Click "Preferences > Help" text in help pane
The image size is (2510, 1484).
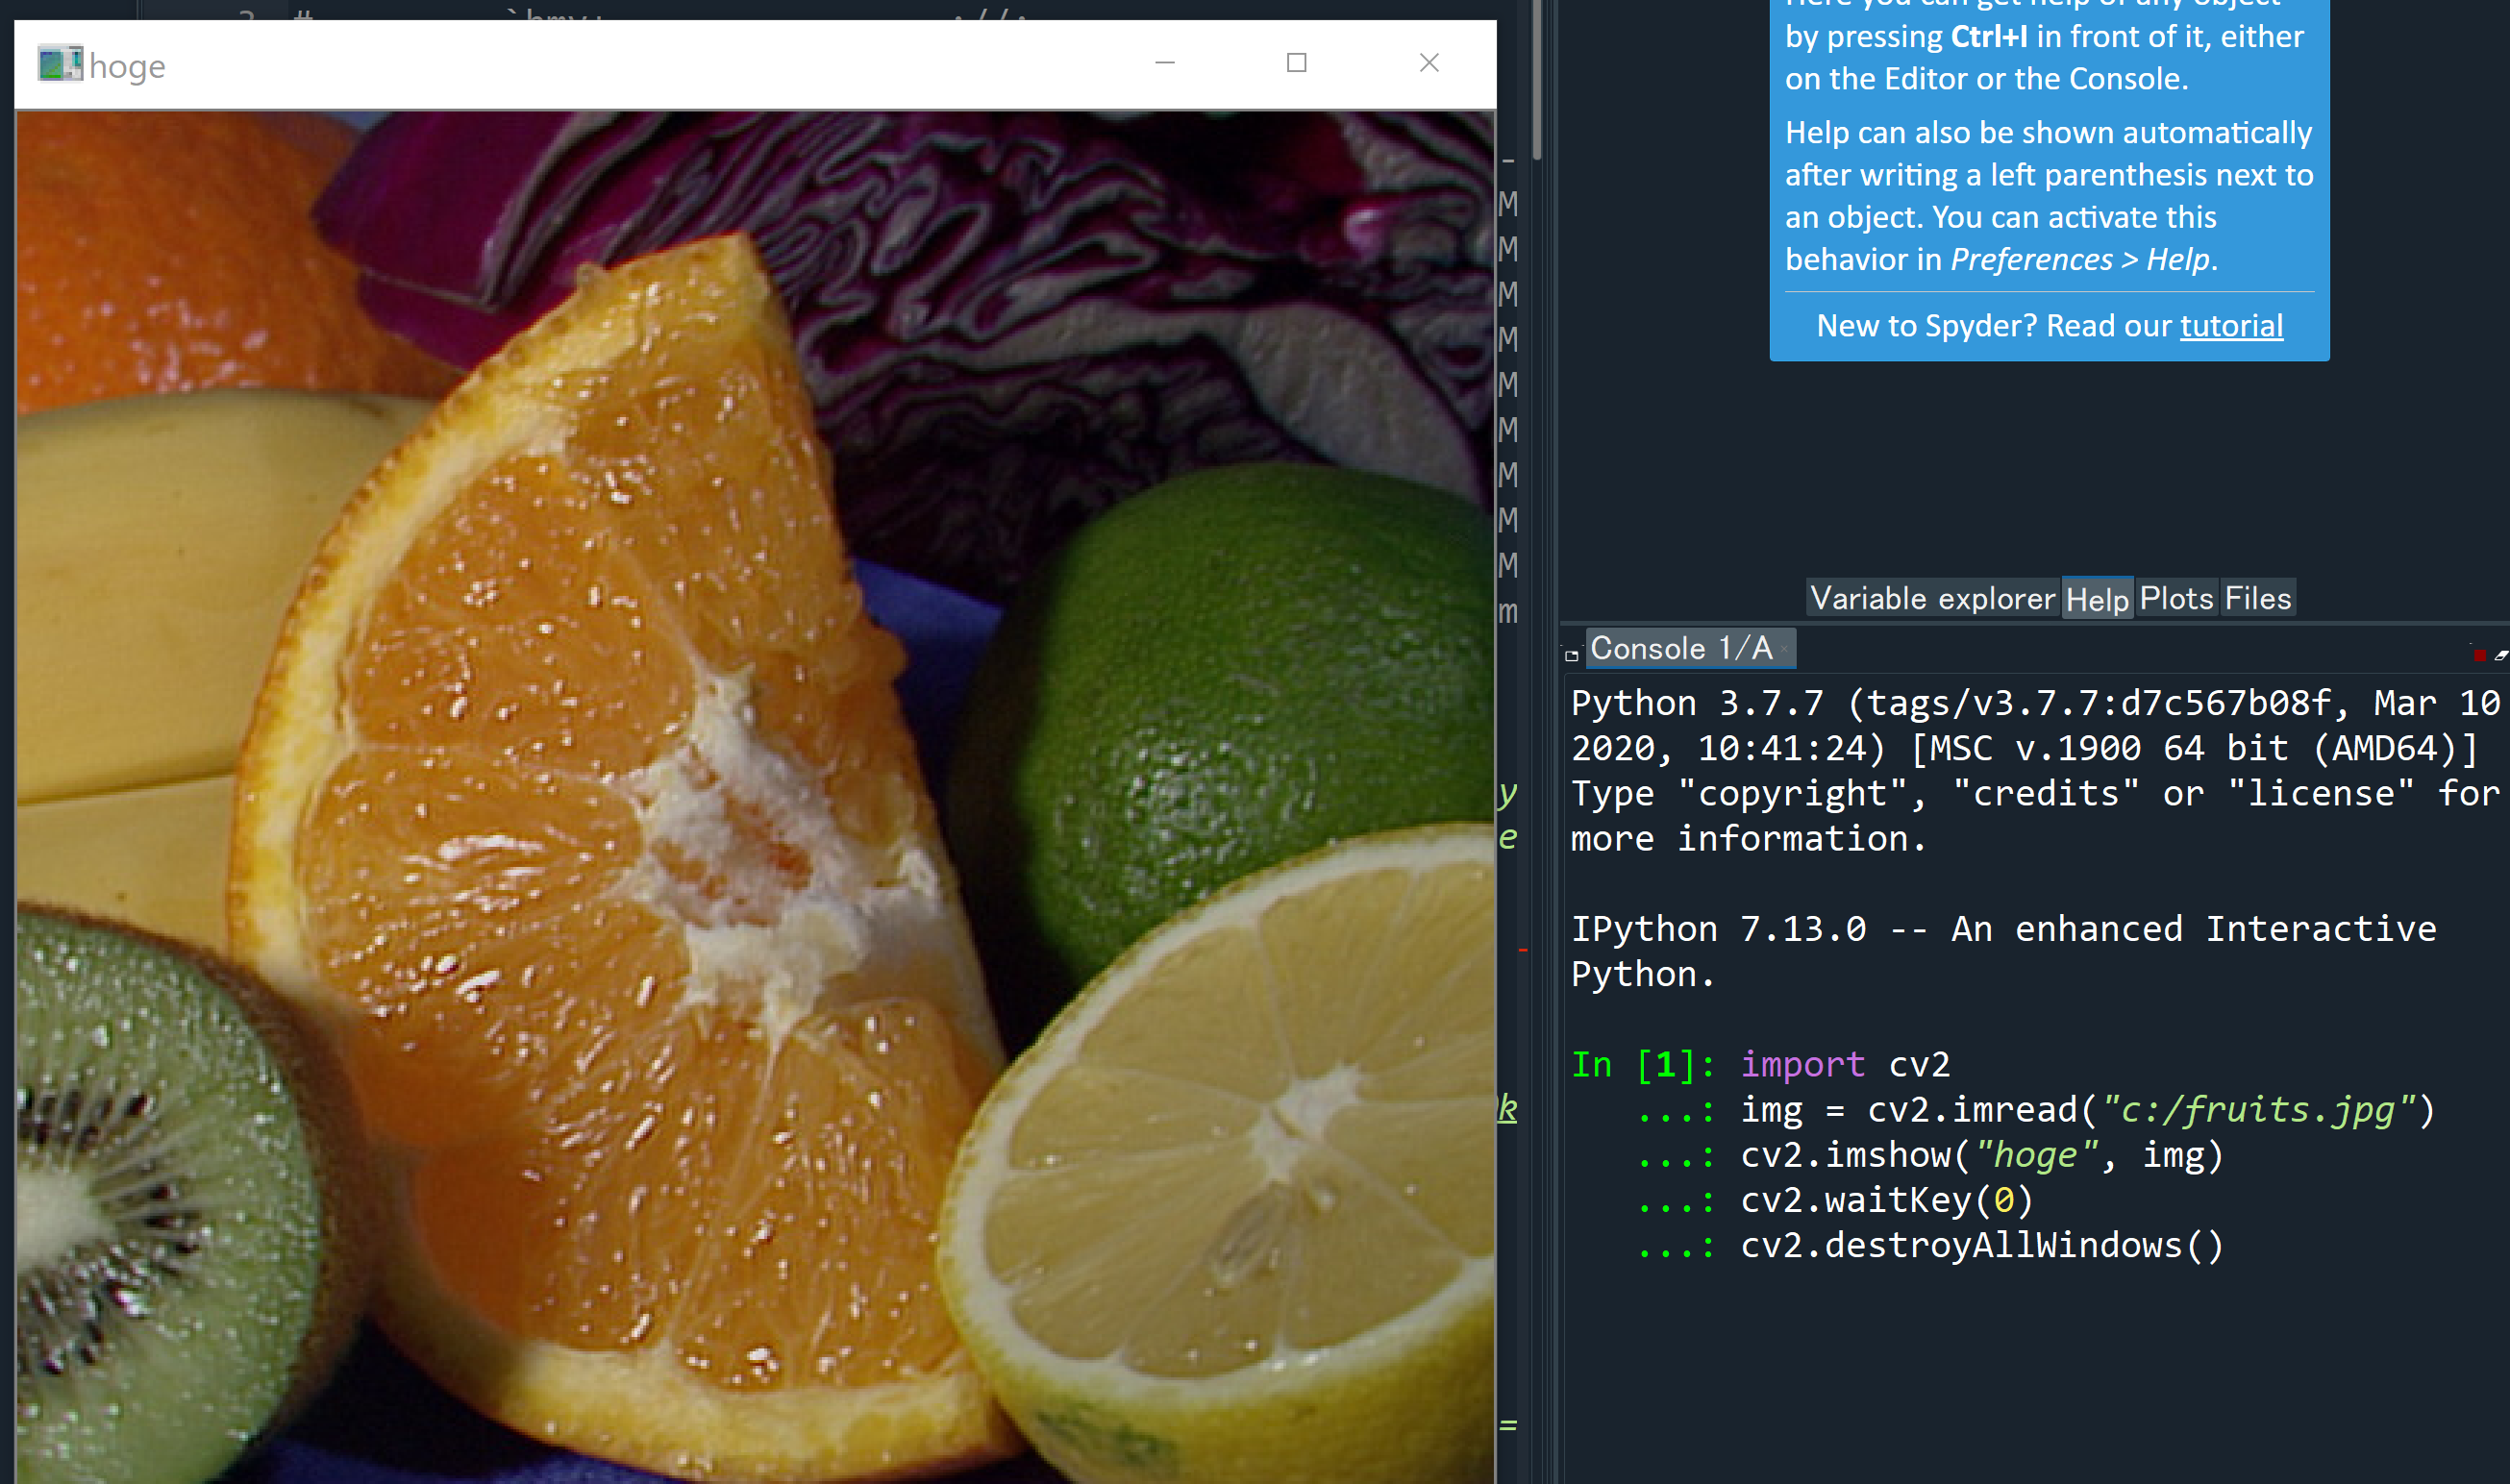coord(2080,260)
